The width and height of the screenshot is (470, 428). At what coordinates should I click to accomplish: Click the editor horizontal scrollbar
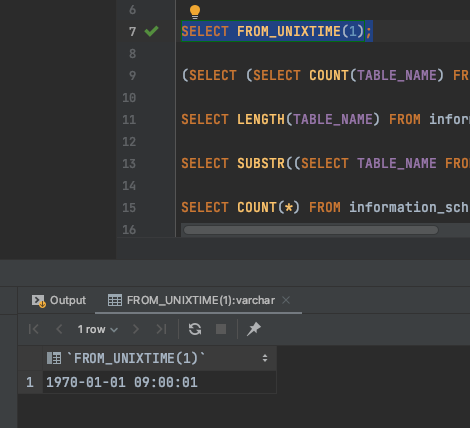click(x=311, y=230)
